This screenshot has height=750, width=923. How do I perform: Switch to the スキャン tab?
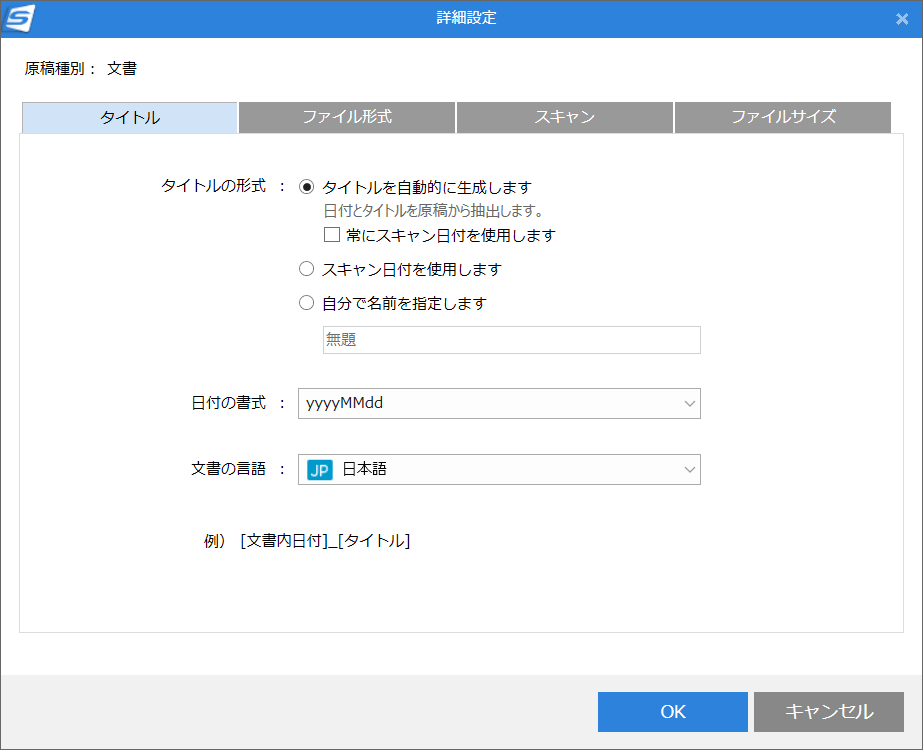point(564,117)
